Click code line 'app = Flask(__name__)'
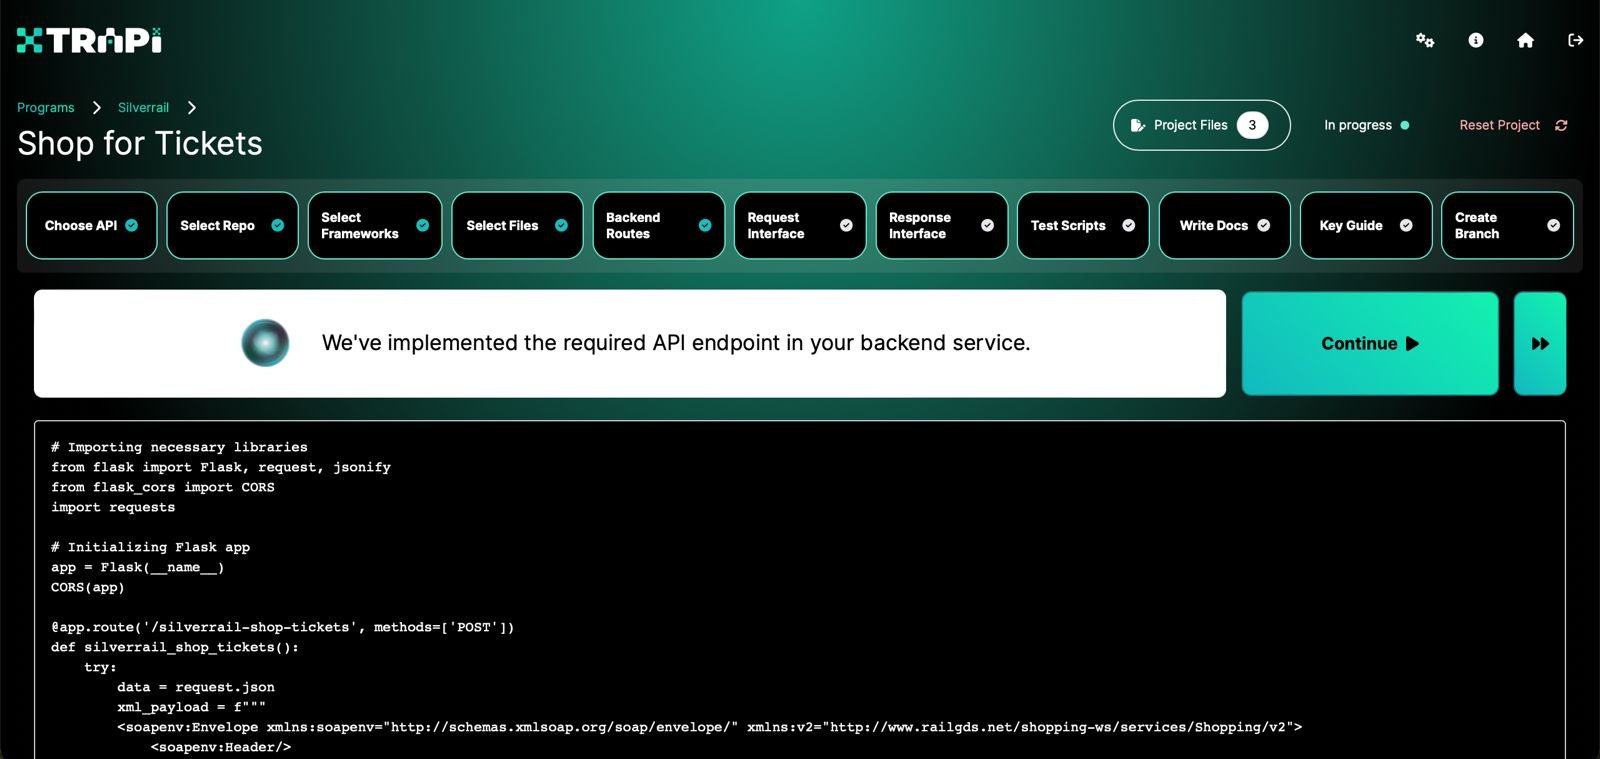This screenshot has height=759, width=1600. point(138,567)
